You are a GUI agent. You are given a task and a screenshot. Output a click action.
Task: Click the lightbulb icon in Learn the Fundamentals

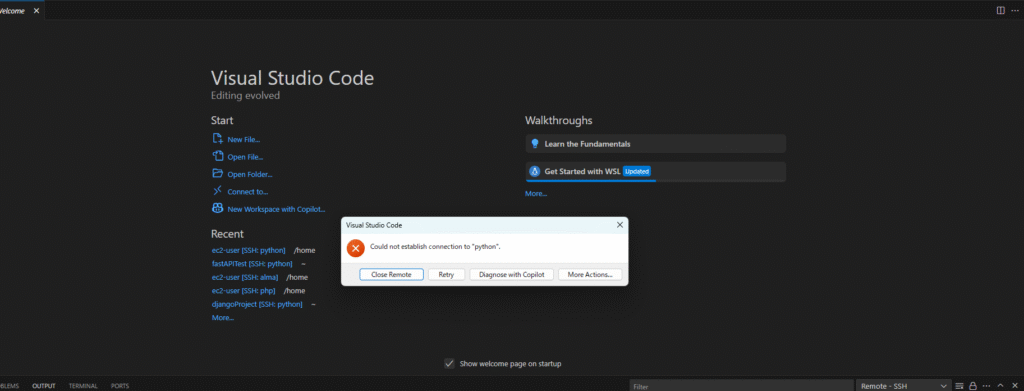(535, 144)
